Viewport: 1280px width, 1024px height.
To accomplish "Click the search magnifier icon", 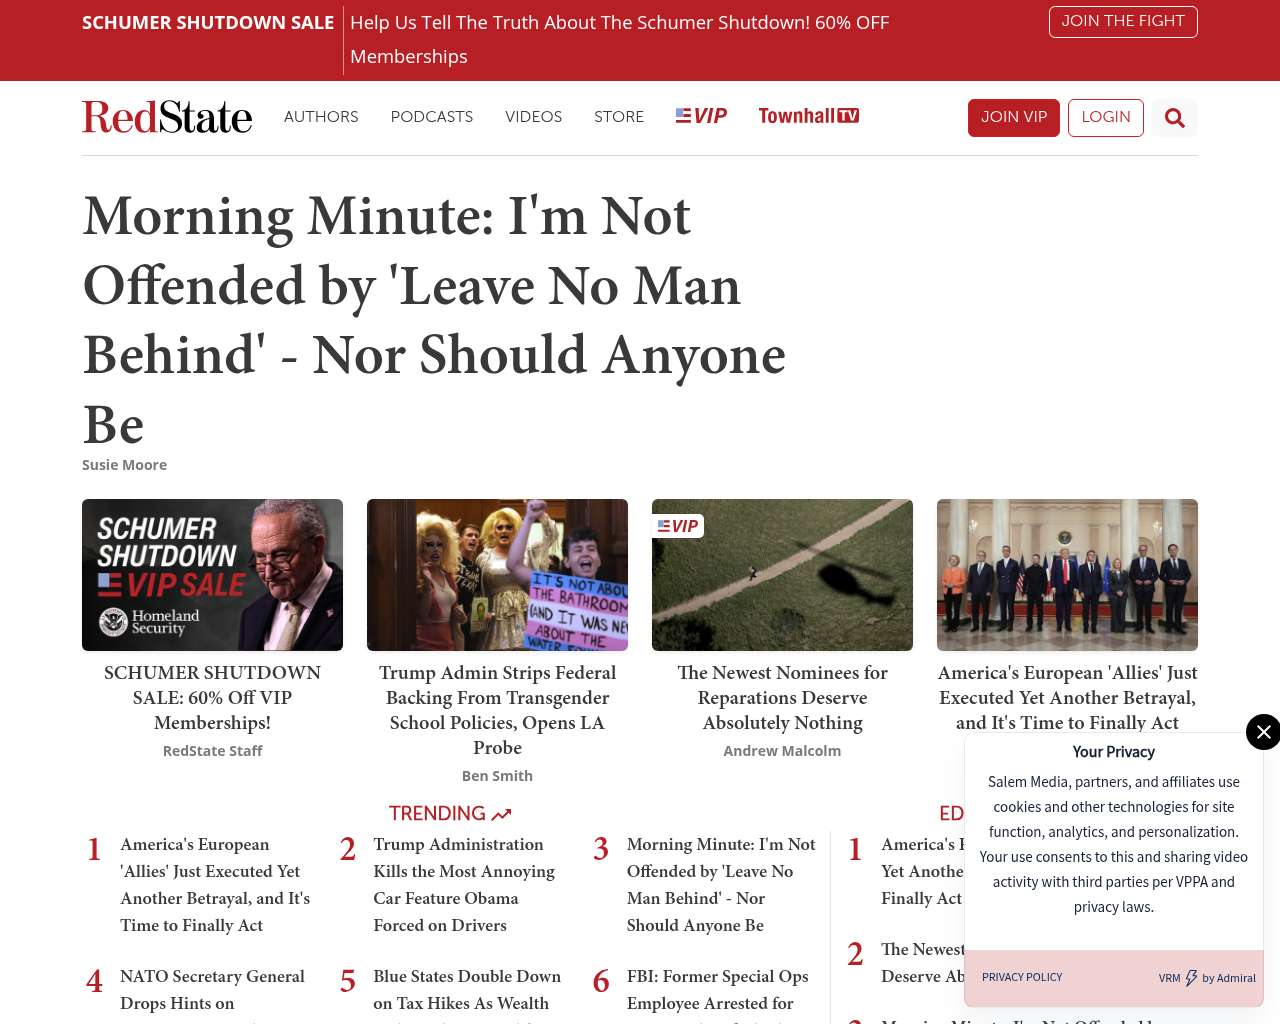I will click(1174, 118).
